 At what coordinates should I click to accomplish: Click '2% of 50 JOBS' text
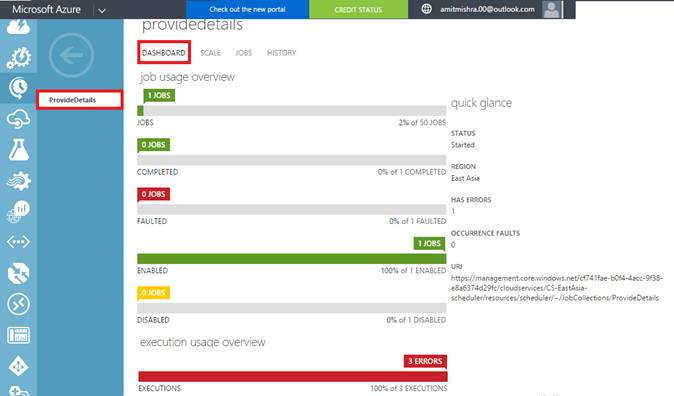pos(422,123)
